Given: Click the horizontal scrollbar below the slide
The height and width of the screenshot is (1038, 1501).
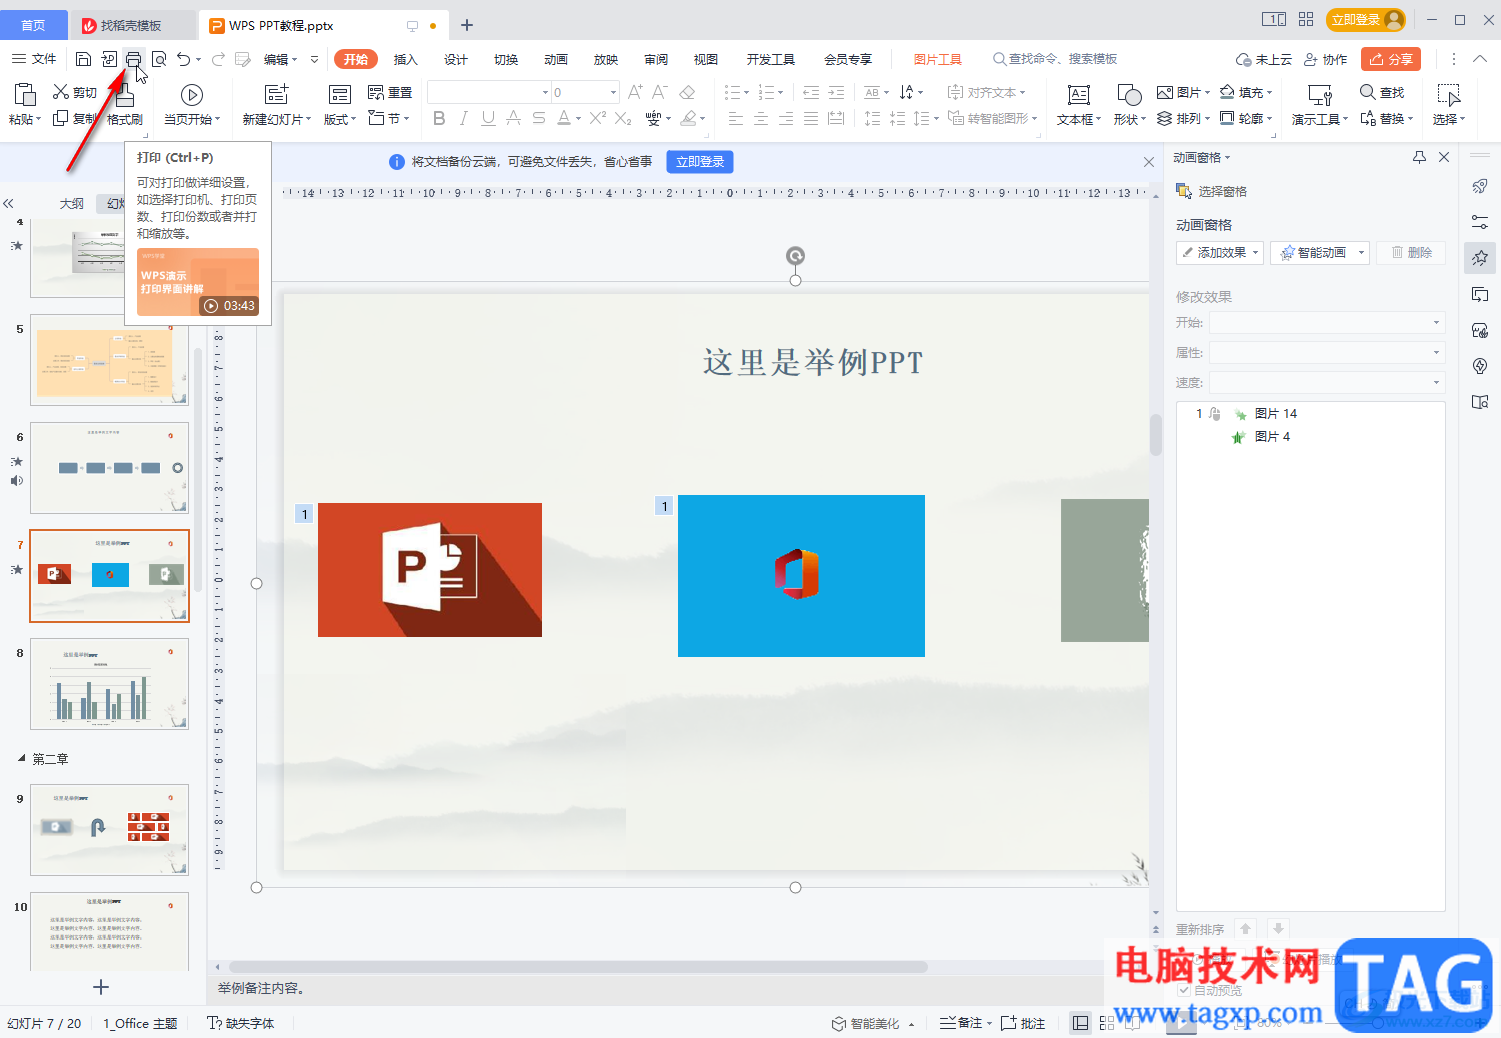Looking at the screenshot, I should point(578,967).
